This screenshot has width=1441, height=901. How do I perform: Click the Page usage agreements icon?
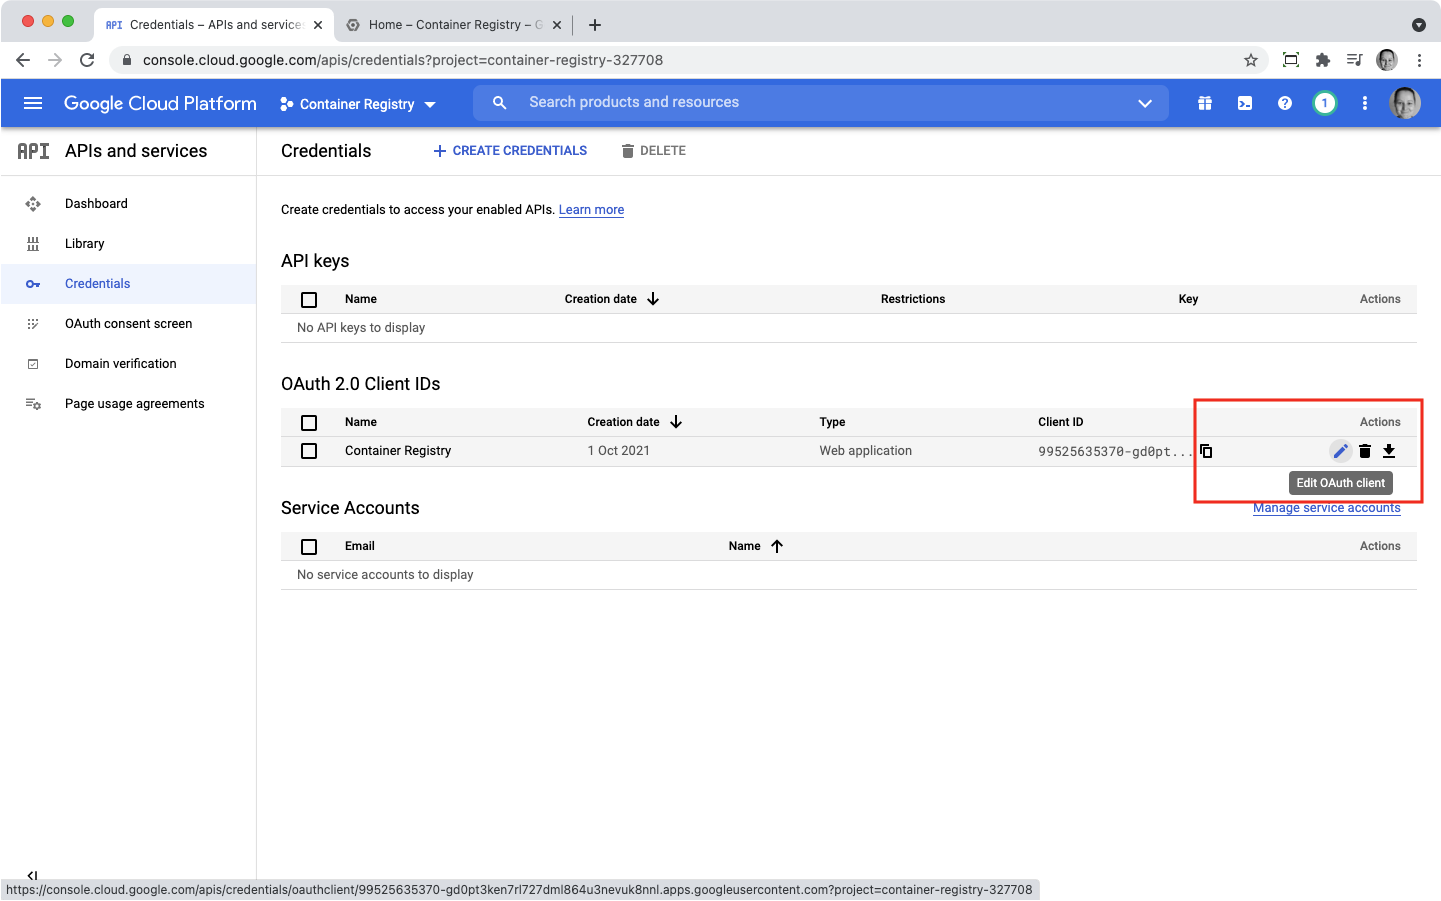click(33, 404)
